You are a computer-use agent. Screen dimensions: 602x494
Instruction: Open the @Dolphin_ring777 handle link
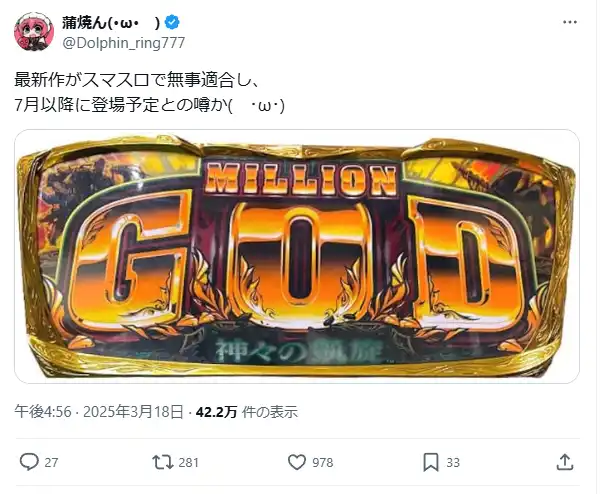click(x=124, y=43)
